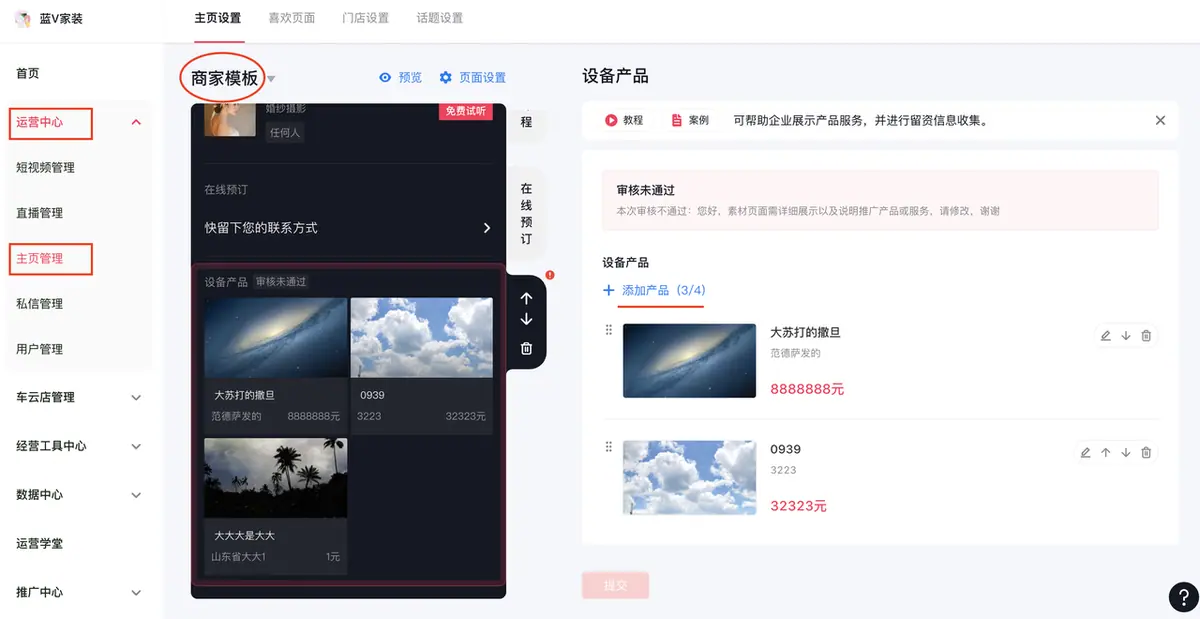Viewport: 1200px width, 619px height.
Task: Click 添加产品 (3/4)
Action: tap(664, 290)
